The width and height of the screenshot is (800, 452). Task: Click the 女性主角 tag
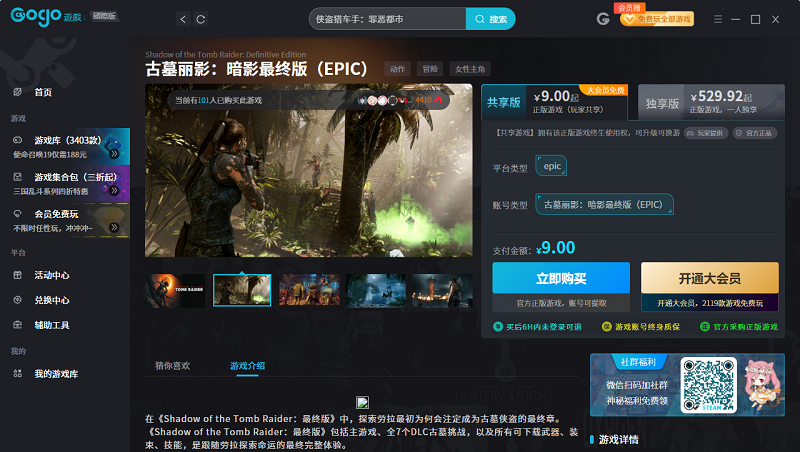click(x=470, y=69)
